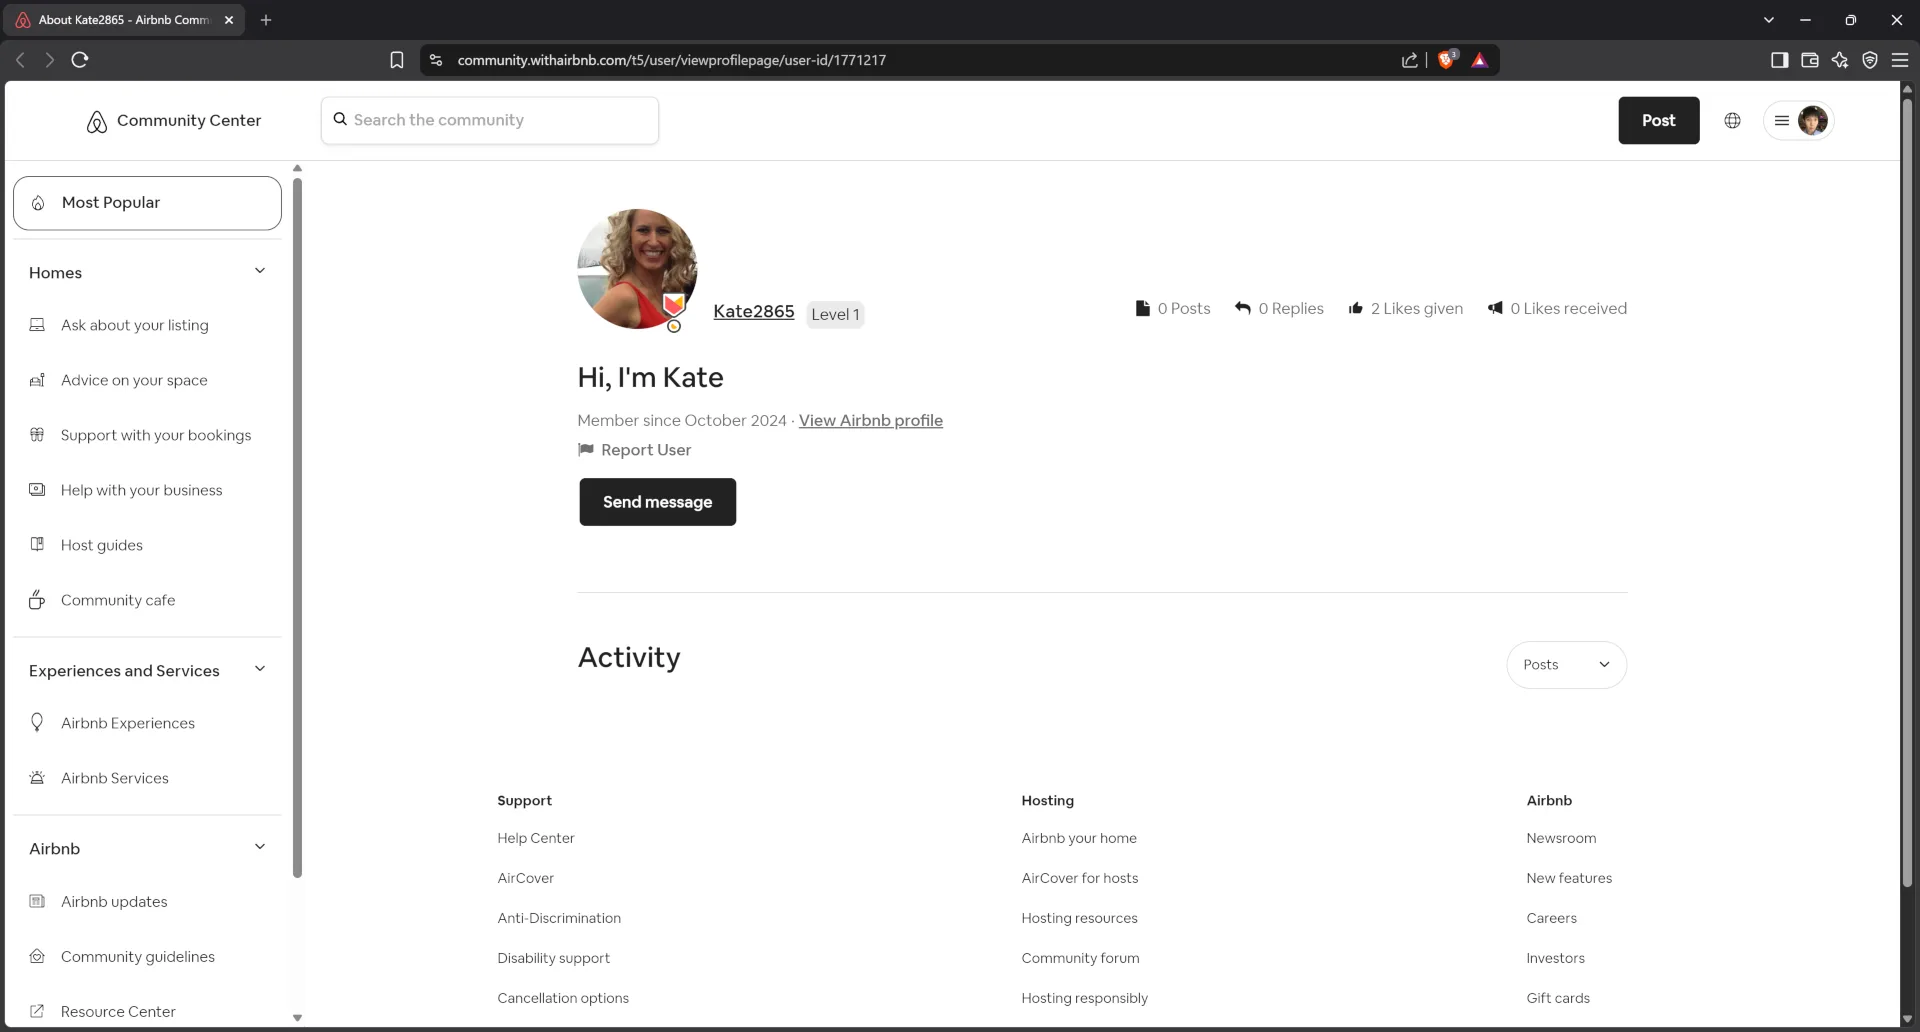The width and height of the screenshot is (1920, 1032).
Task: Open Newsroom footer link
Action: pos(1561,838)
